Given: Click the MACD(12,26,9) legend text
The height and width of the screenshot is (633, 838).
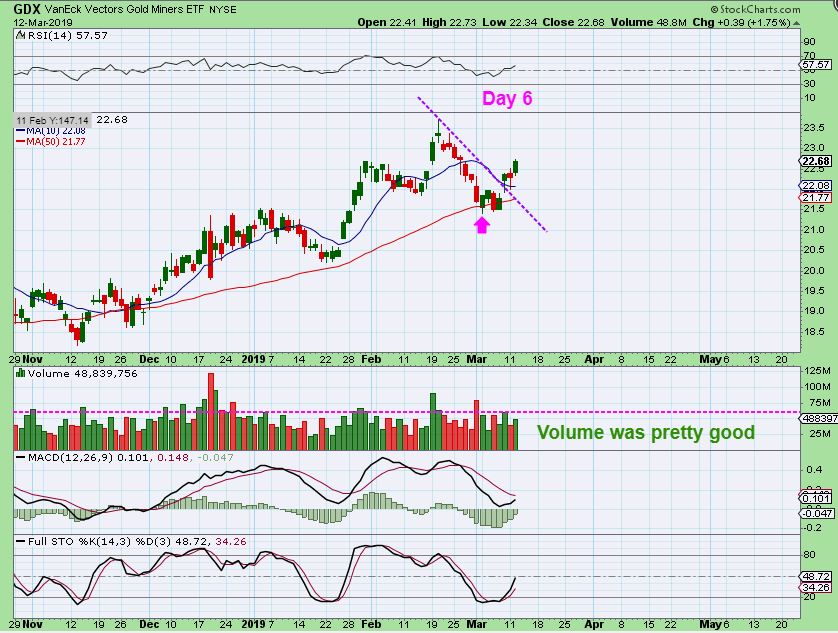Looking at the screenshot, I should tap(71, 458).
